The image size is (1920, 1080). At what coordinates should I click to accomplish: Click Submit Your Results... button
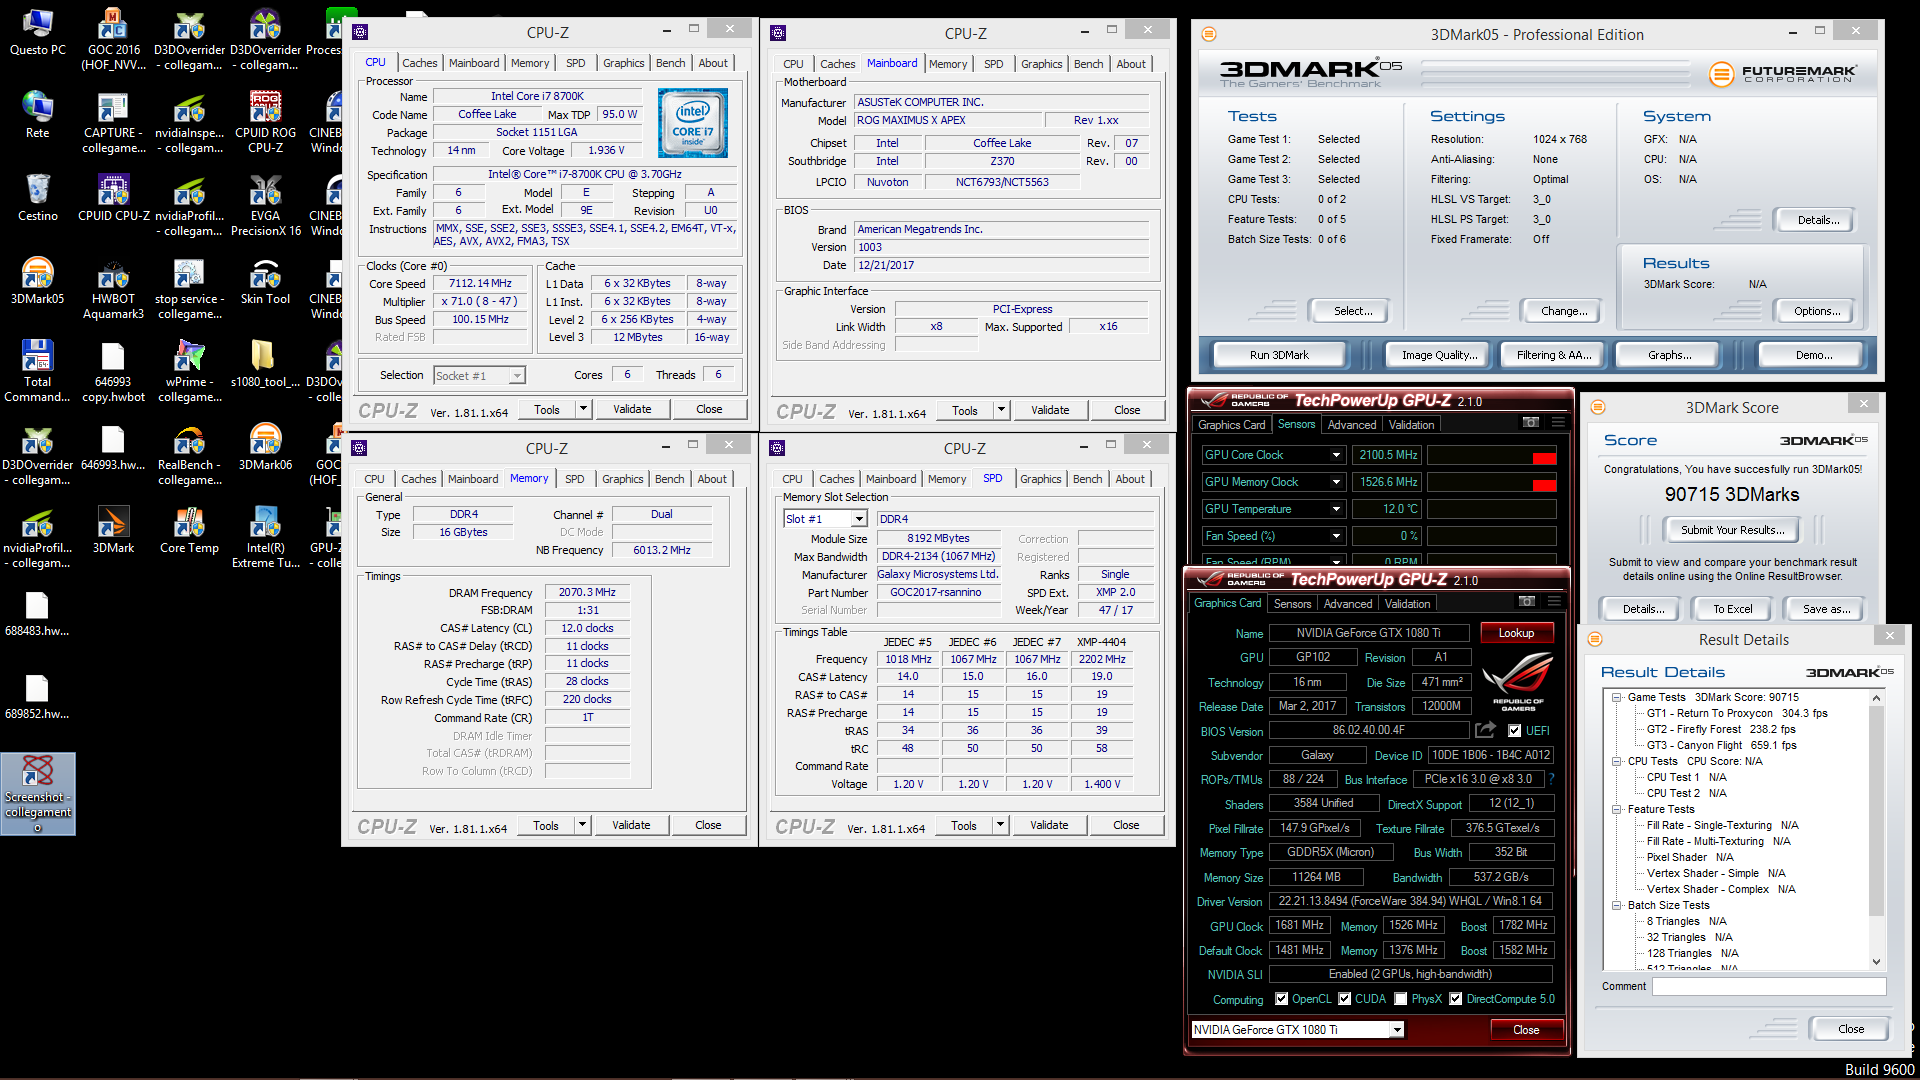pos(1732,530)
